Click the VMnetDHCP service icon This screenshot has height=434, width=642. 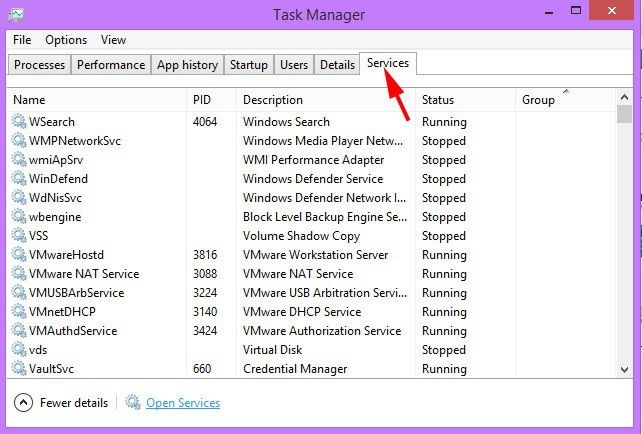[x=19, y=311]
